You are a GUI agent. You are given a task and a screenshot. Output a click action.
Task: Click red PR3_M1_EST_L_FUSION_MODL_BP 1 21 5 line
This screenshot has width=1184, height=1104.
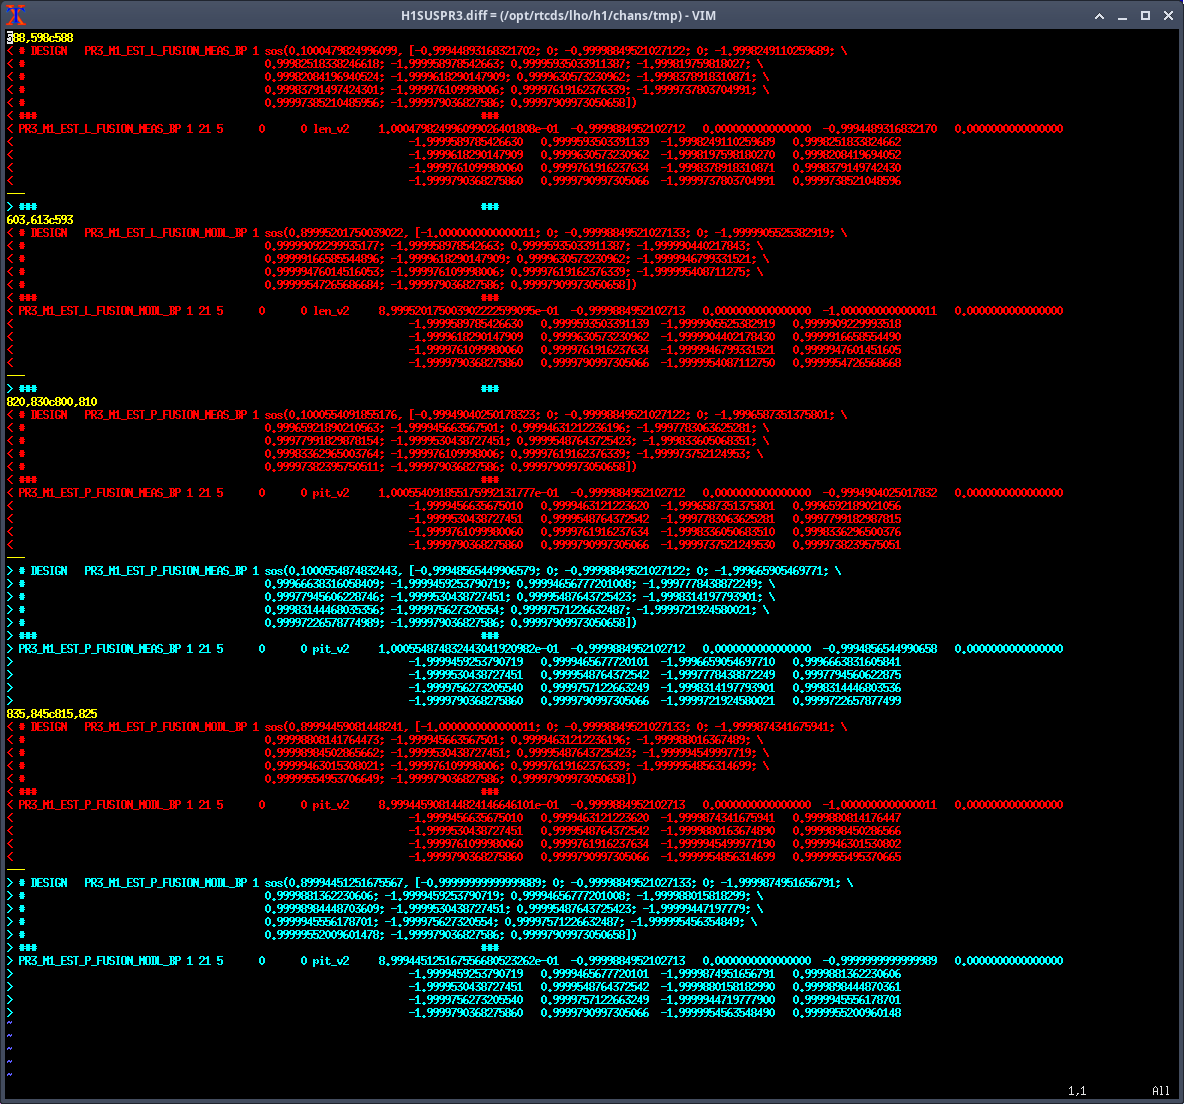(x=120, y=311)
